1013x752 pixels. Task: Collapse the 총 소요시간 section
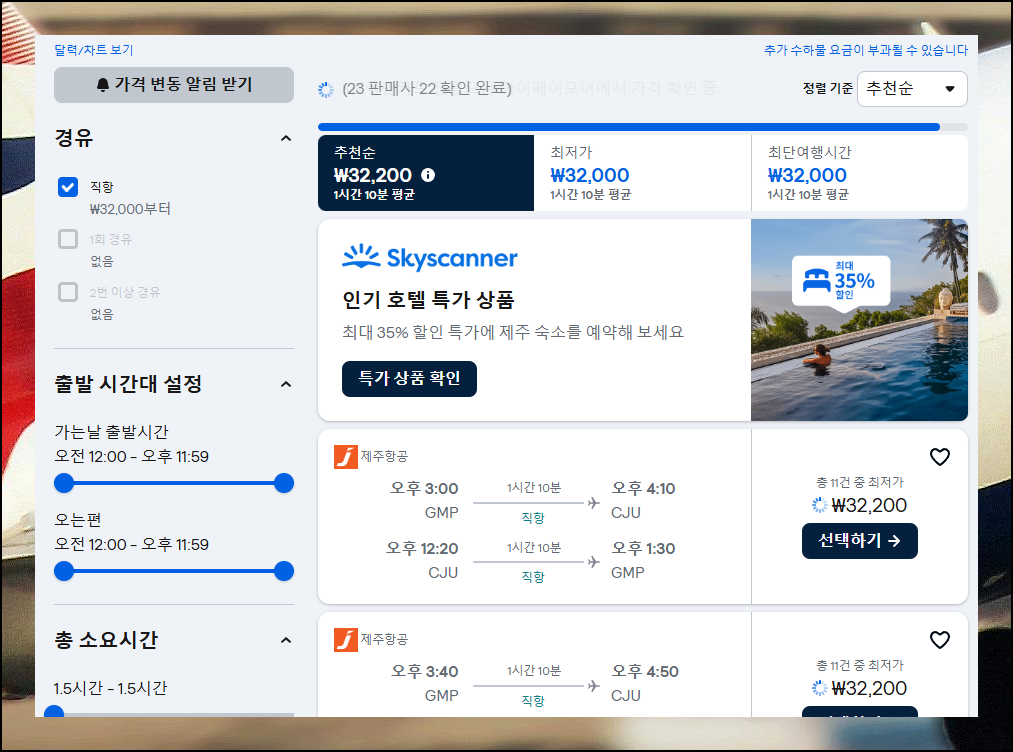(x=286, y=640)
